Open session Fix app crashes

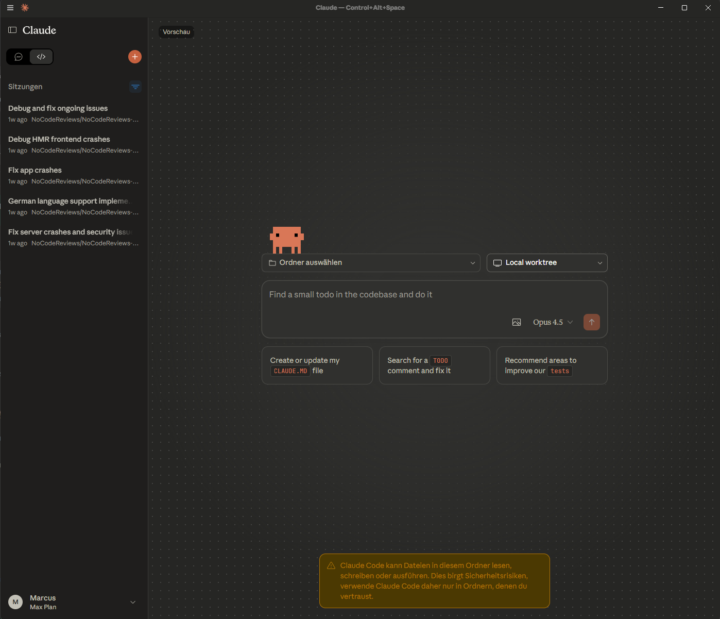73,175
